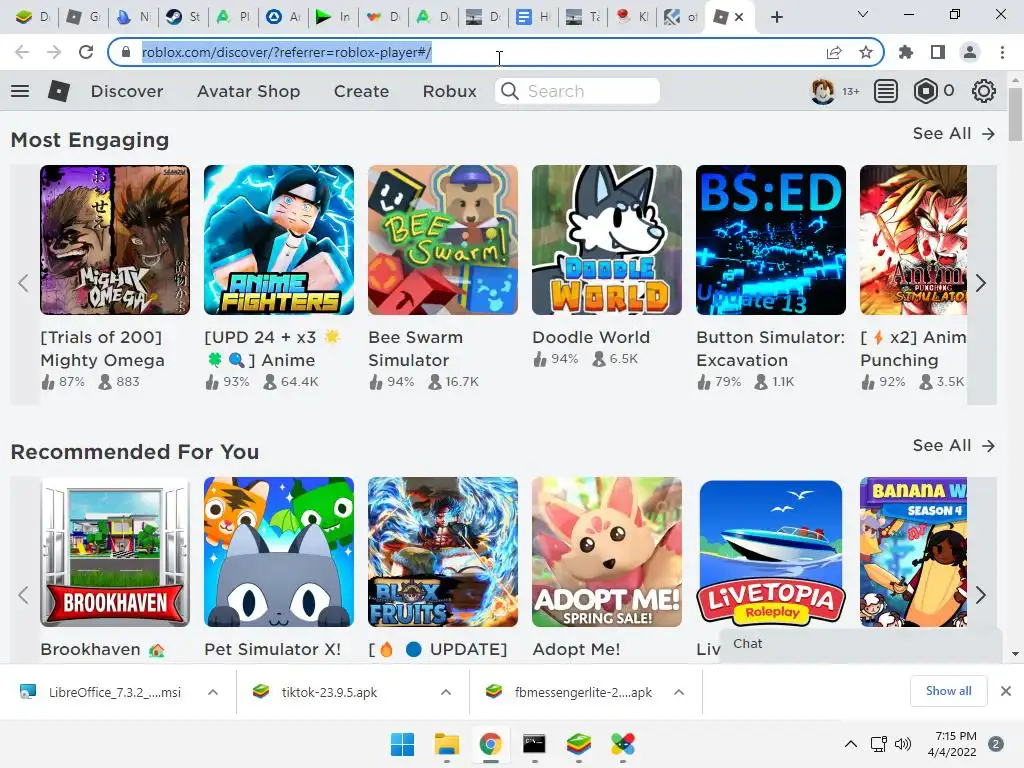Click the Roblox logo home icon
Image resolution: width=1024 pixels, height=768 pixels.
(x=59, y=91)
